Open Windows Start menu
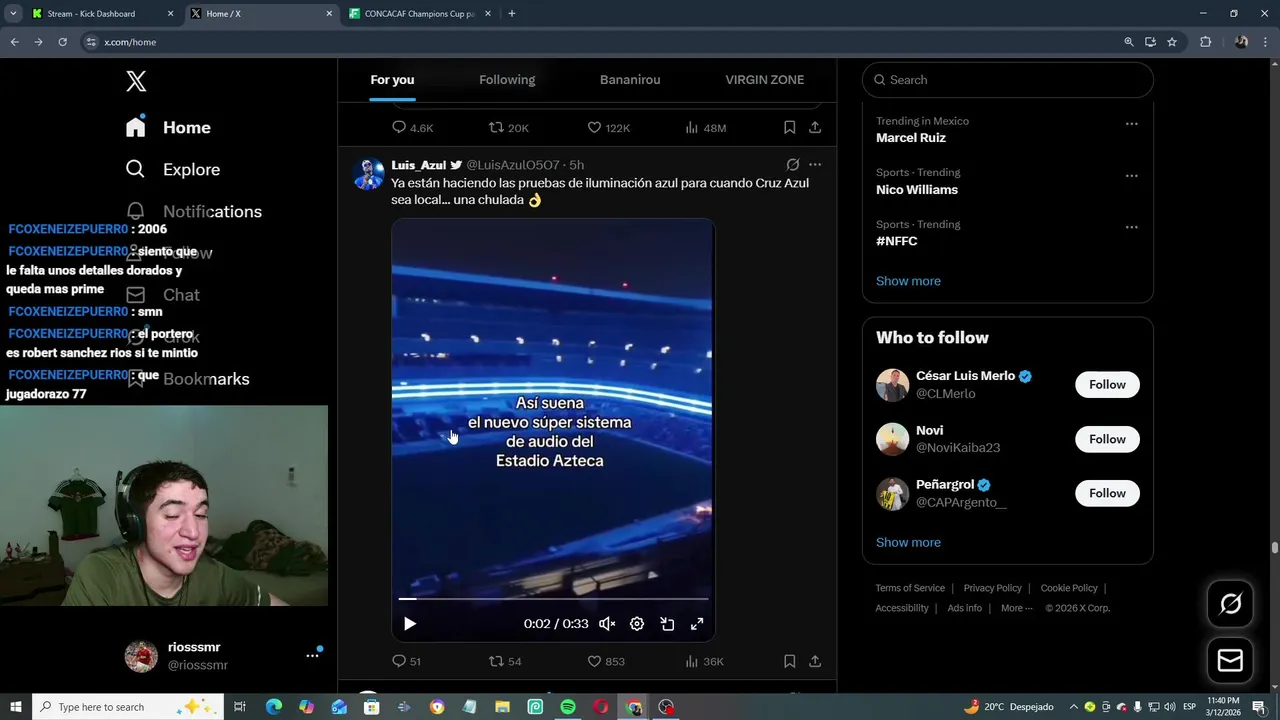Image resolution: width=1280 pixels, height=720 pixels. coord(16,707)
